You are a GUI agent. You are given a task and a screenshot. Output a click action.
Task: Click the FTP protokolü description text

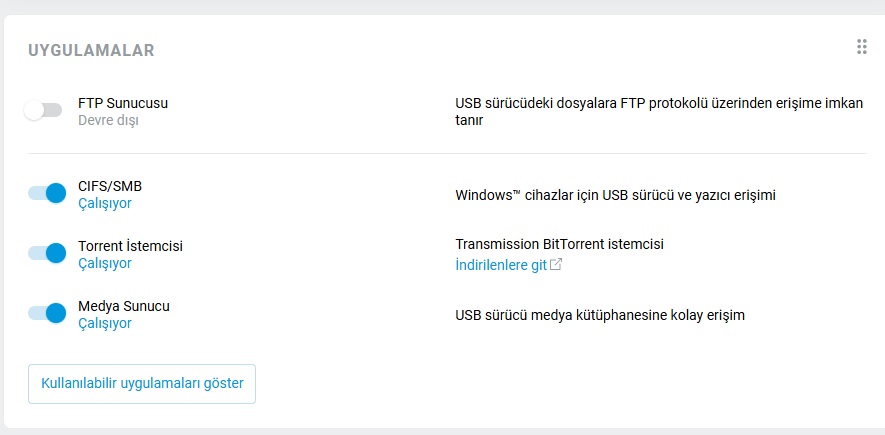[x=659, y=112]
